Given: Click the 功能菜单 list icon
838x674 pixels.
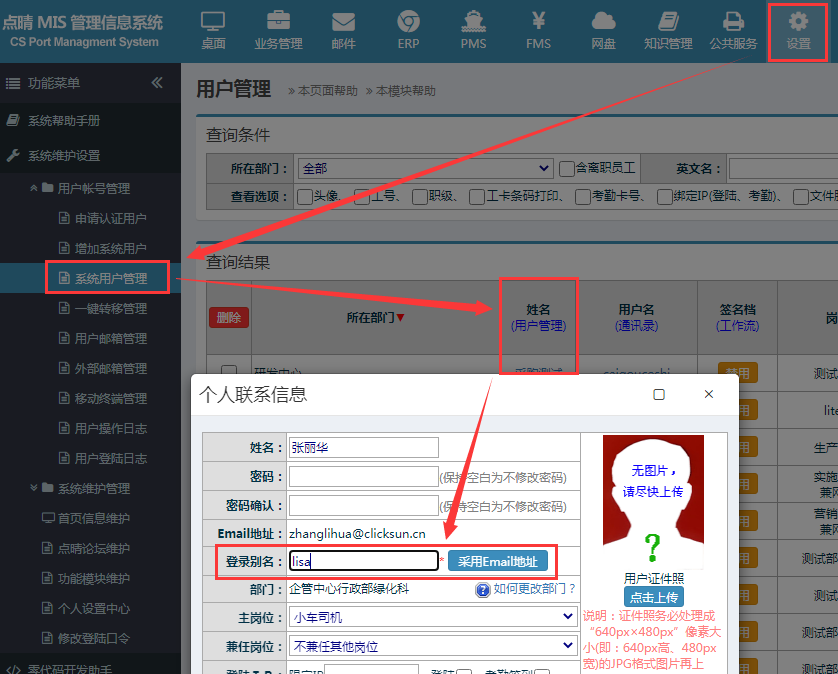Looking at the screenshot, I should [13, 83].
